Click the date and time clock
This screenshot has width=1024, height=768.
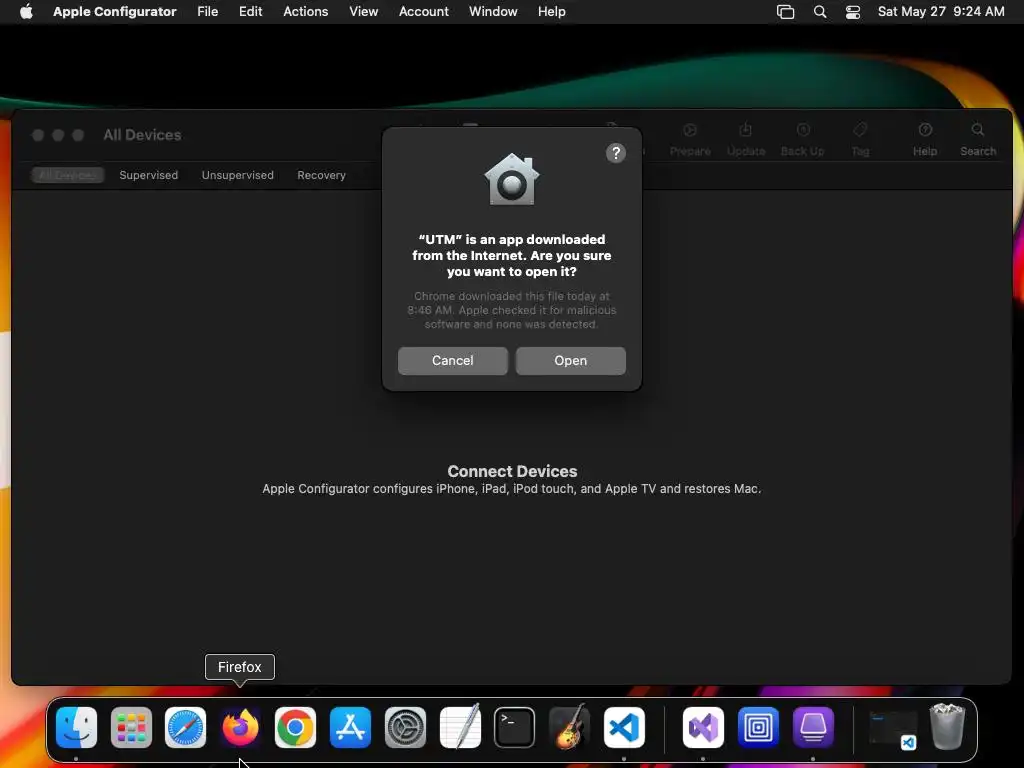click(941, 12)
